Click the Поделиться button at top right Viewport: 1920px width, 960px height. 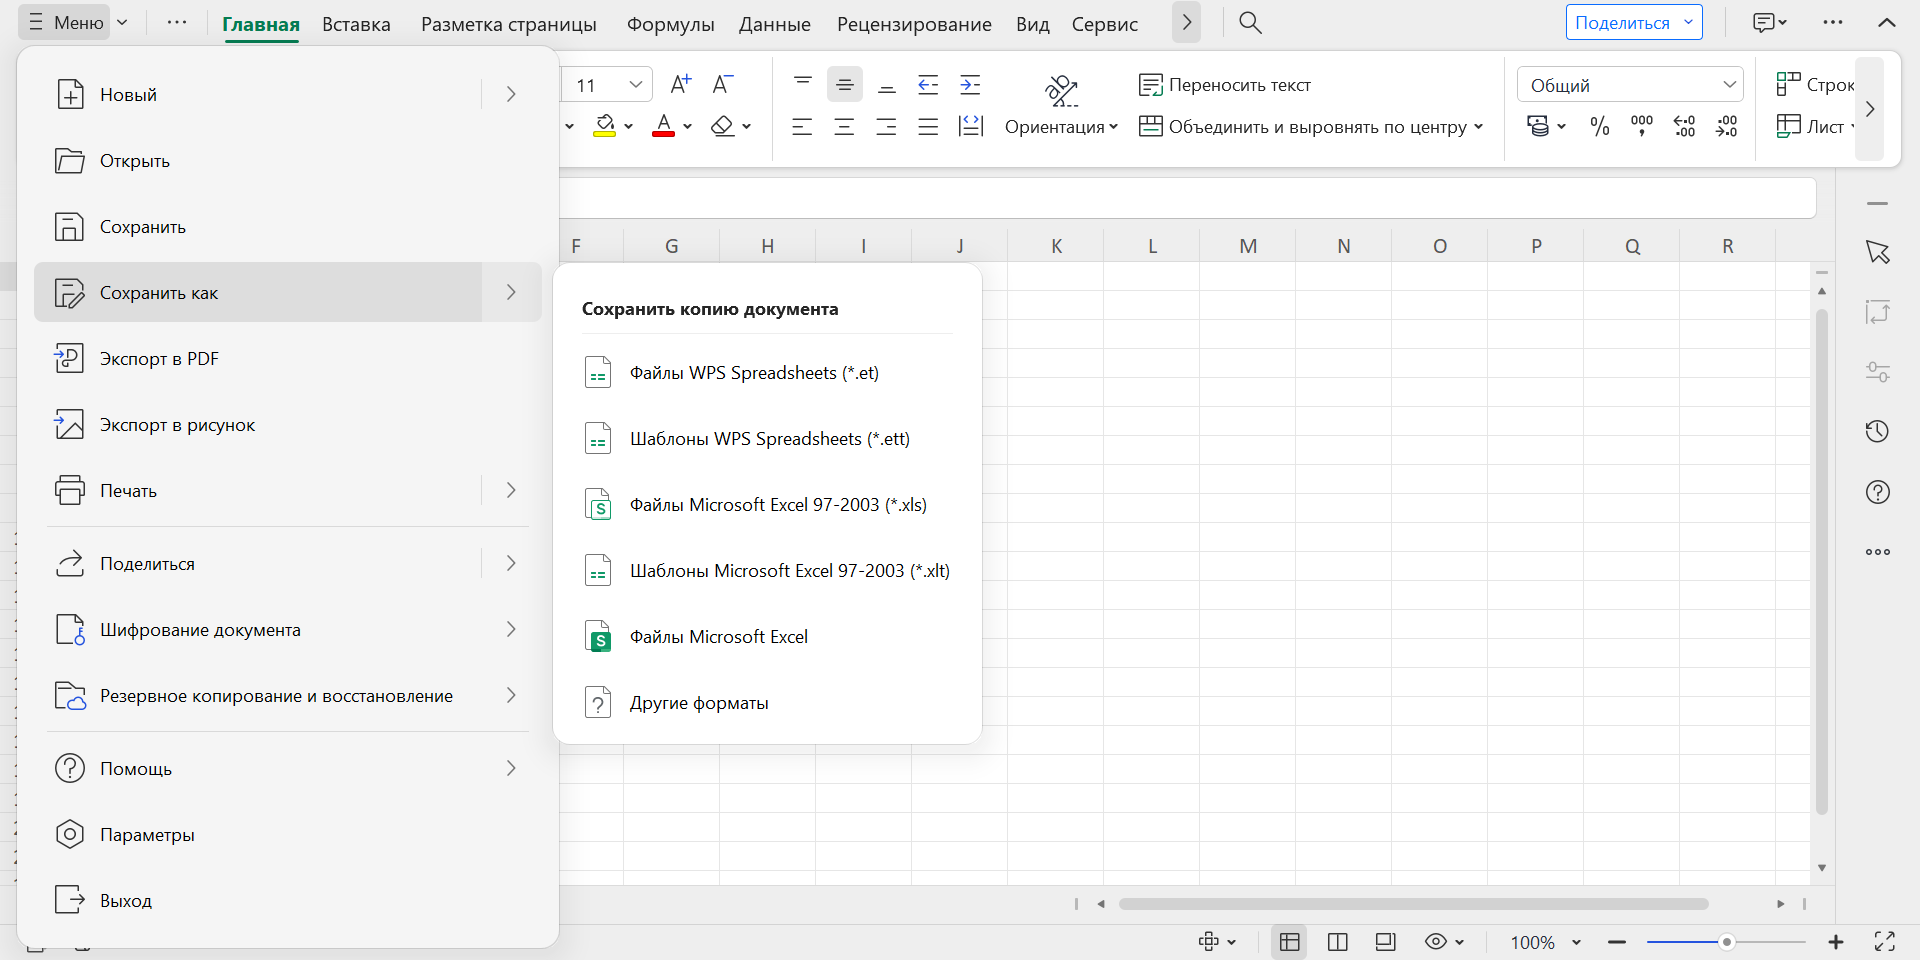coord(1622,23)
